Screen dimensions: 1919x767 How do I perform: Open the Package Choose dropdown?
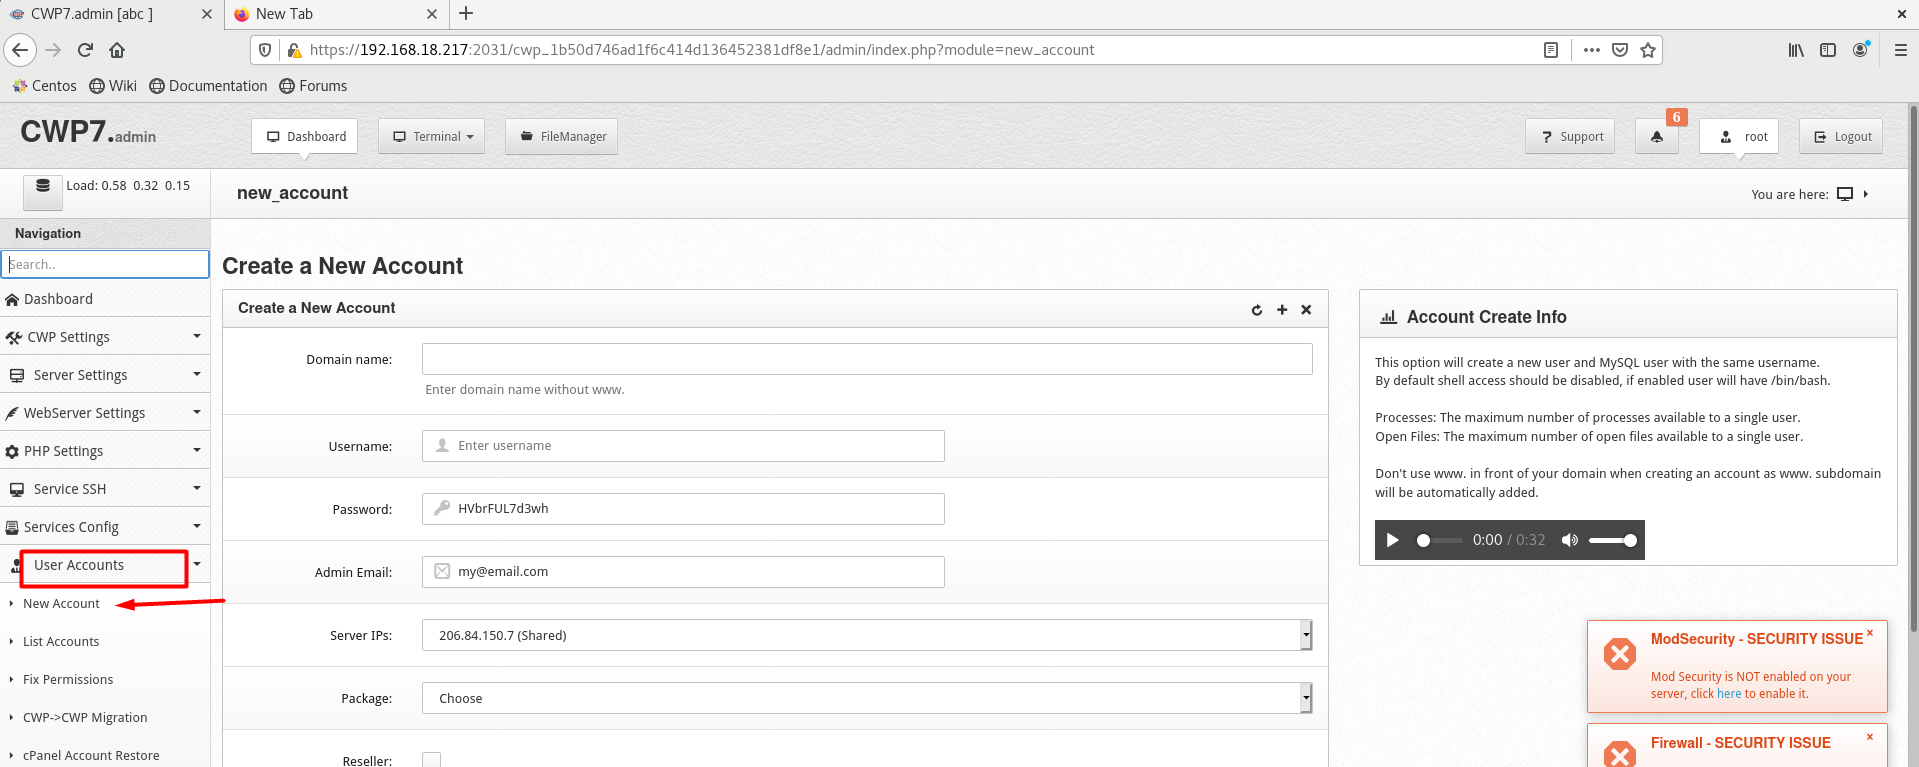point(867,698)
